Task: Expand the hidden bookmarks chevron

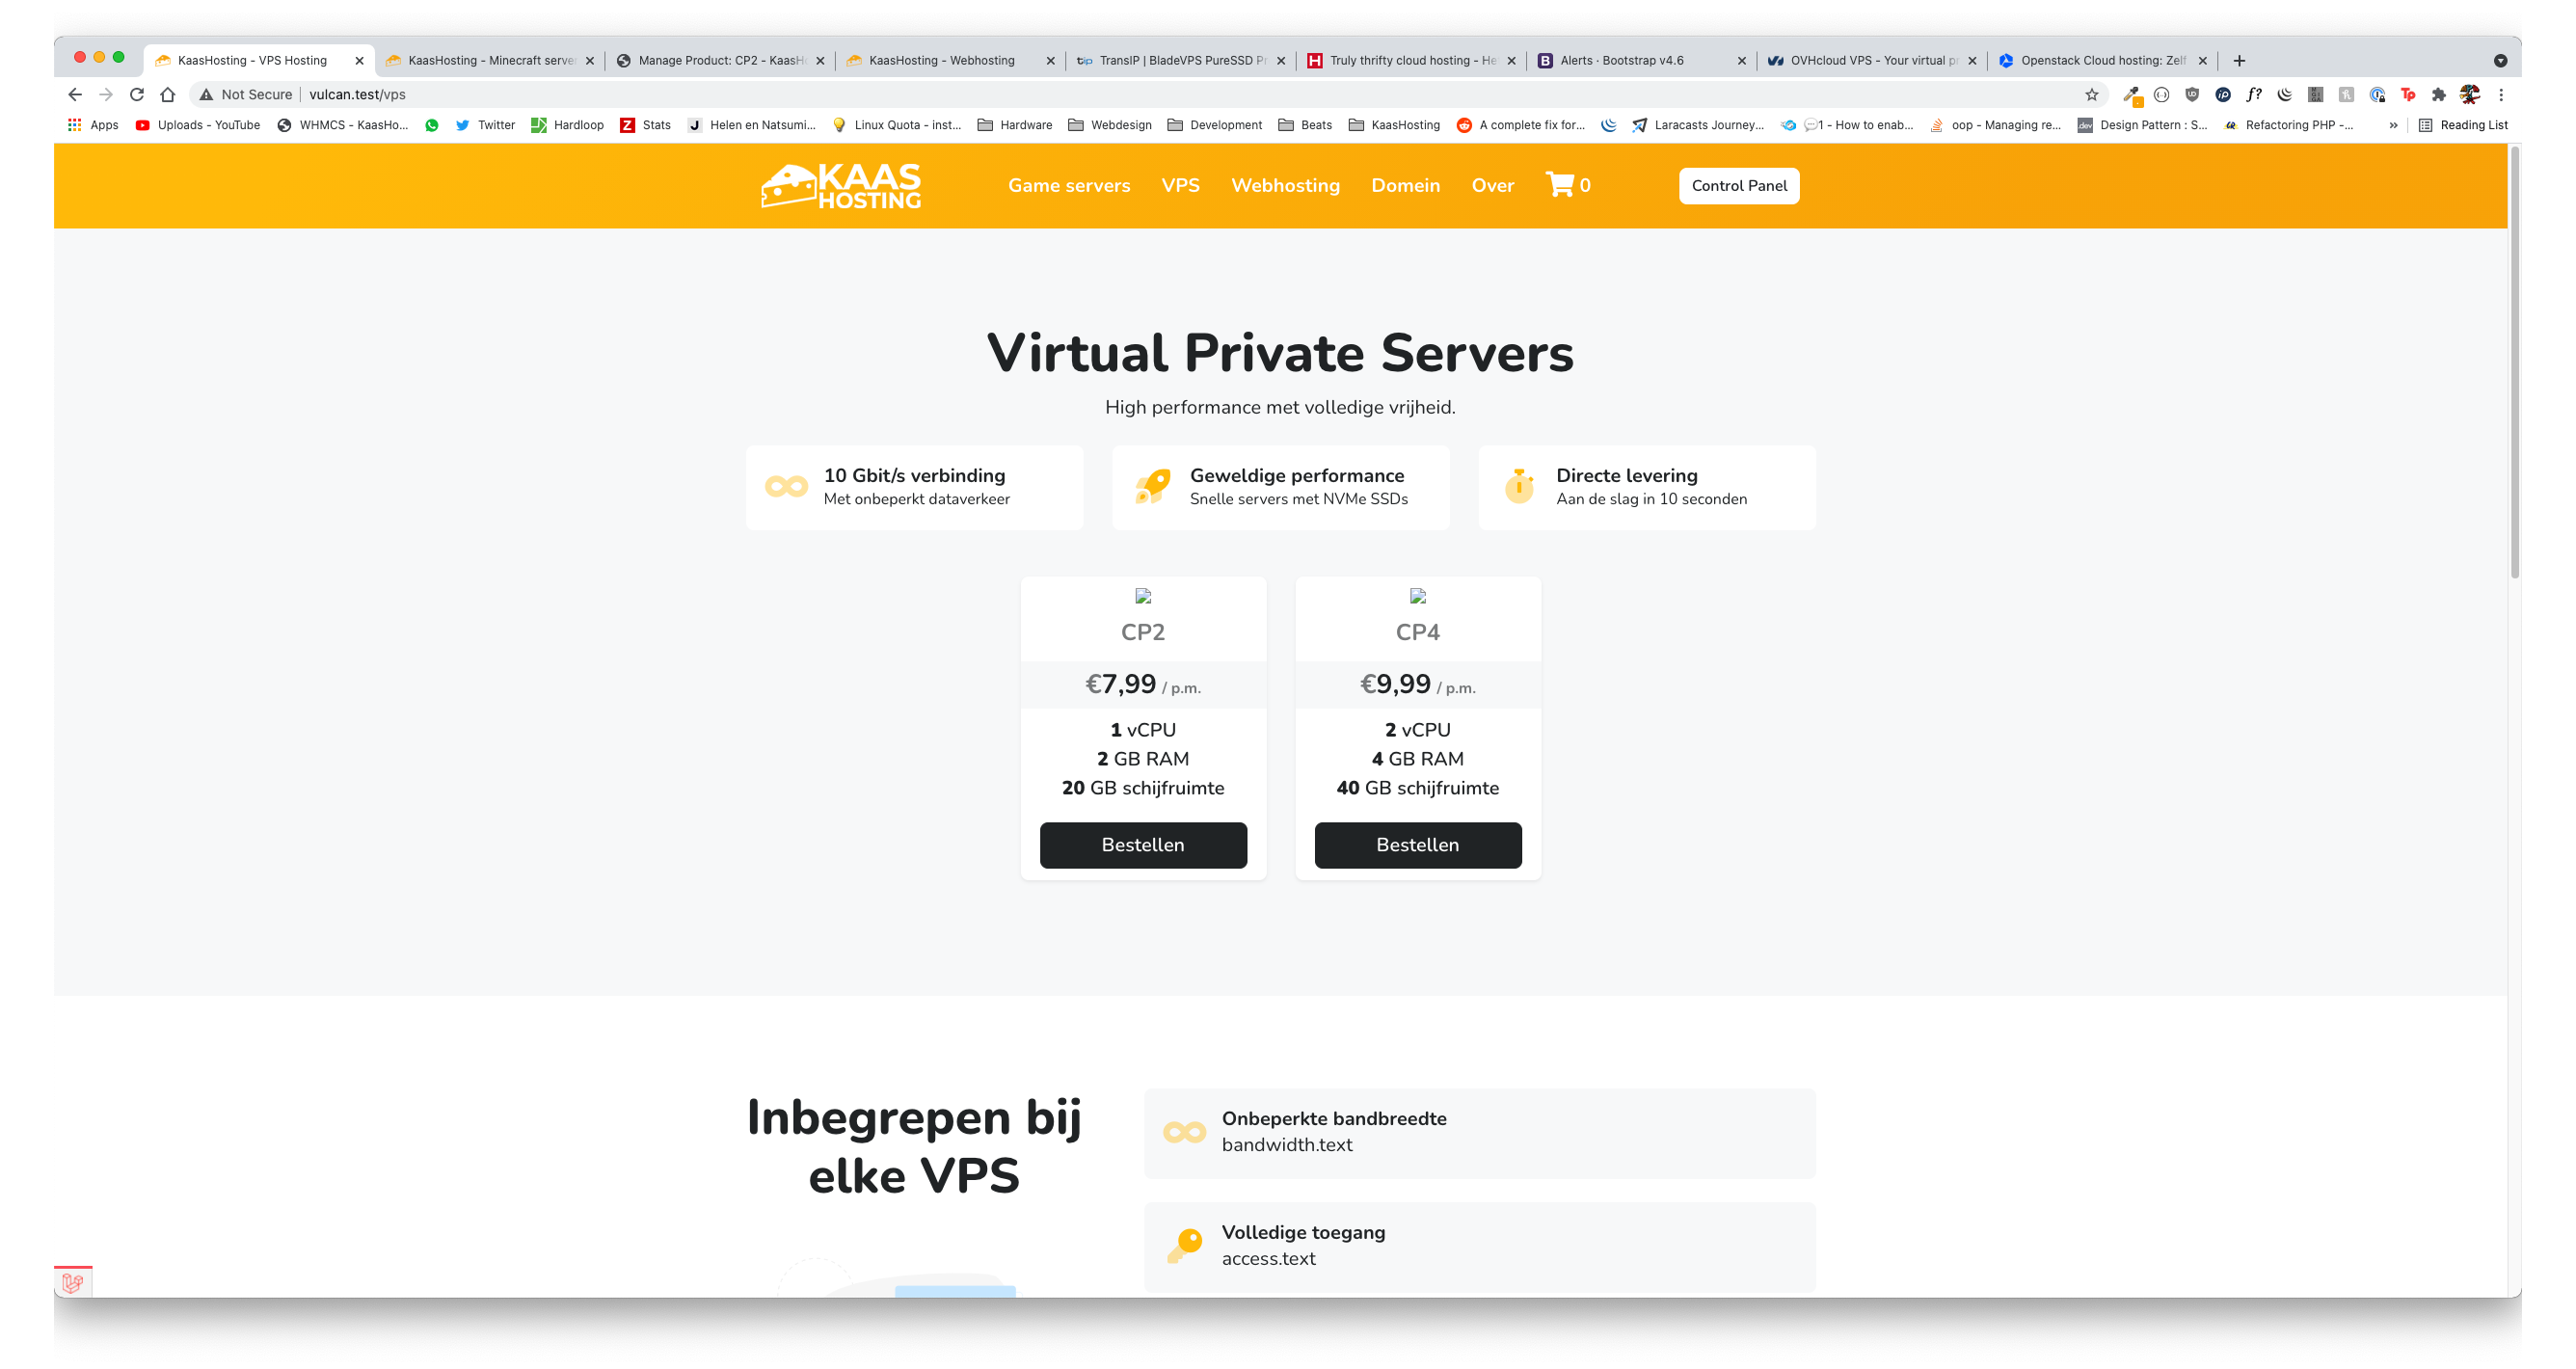Action: [x=2393, y=125]
